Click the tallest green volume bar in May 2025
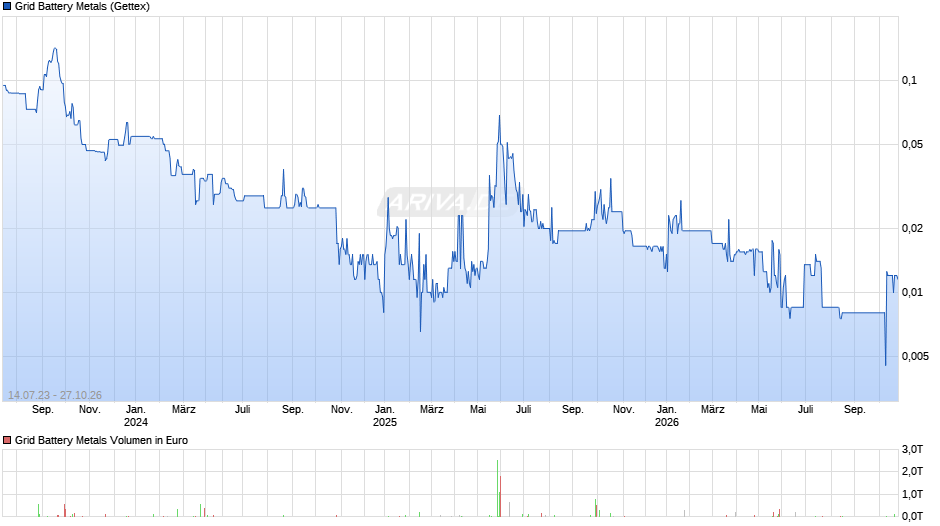This screenshot has height=526, width=940. [x=498, y=488]
